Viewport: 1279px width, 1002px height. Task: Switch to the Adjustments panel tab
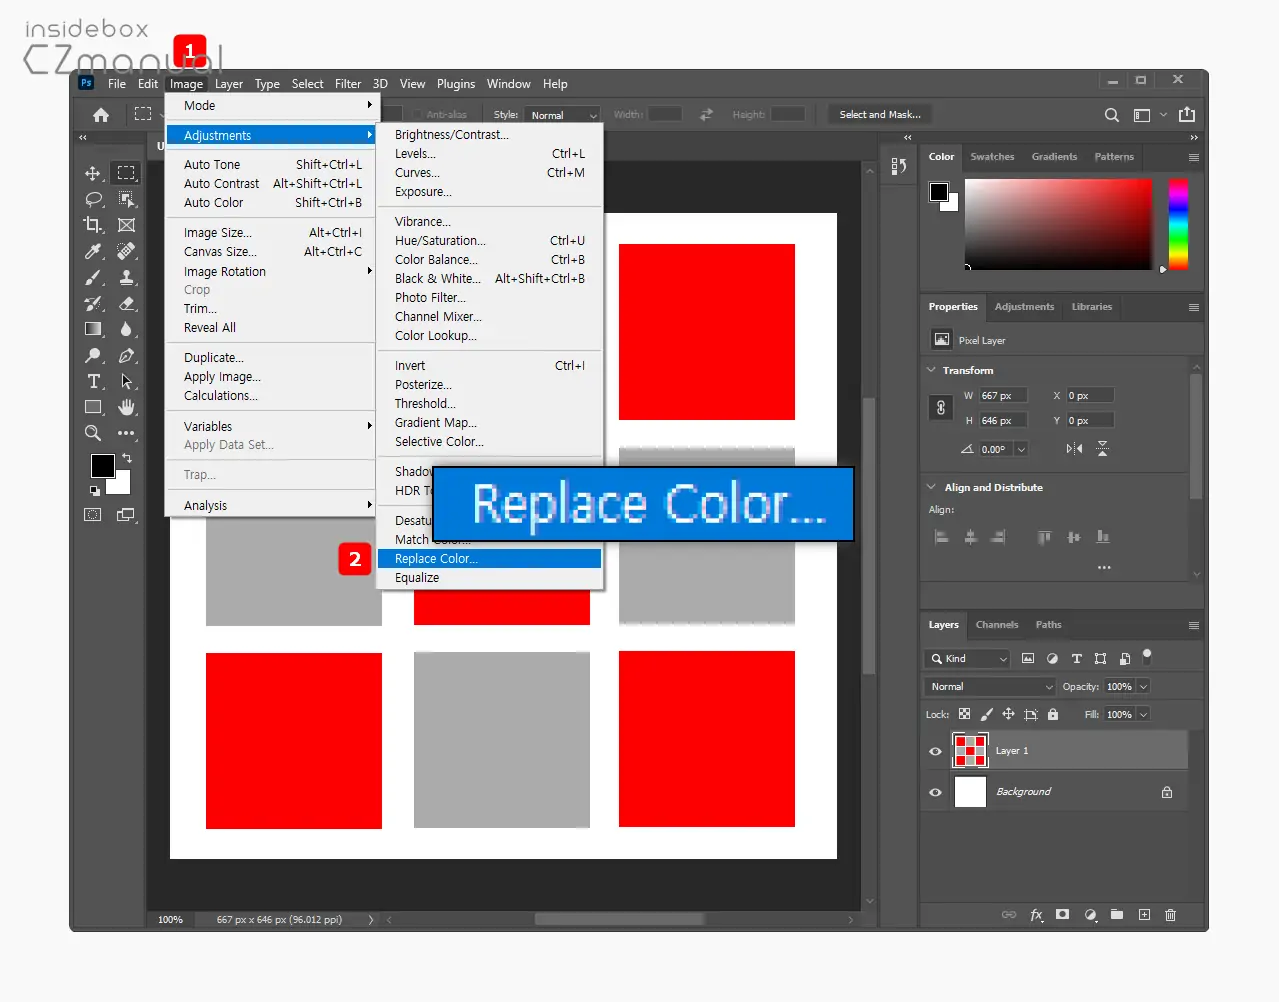pyautogui.click(x=1024, y=307)
